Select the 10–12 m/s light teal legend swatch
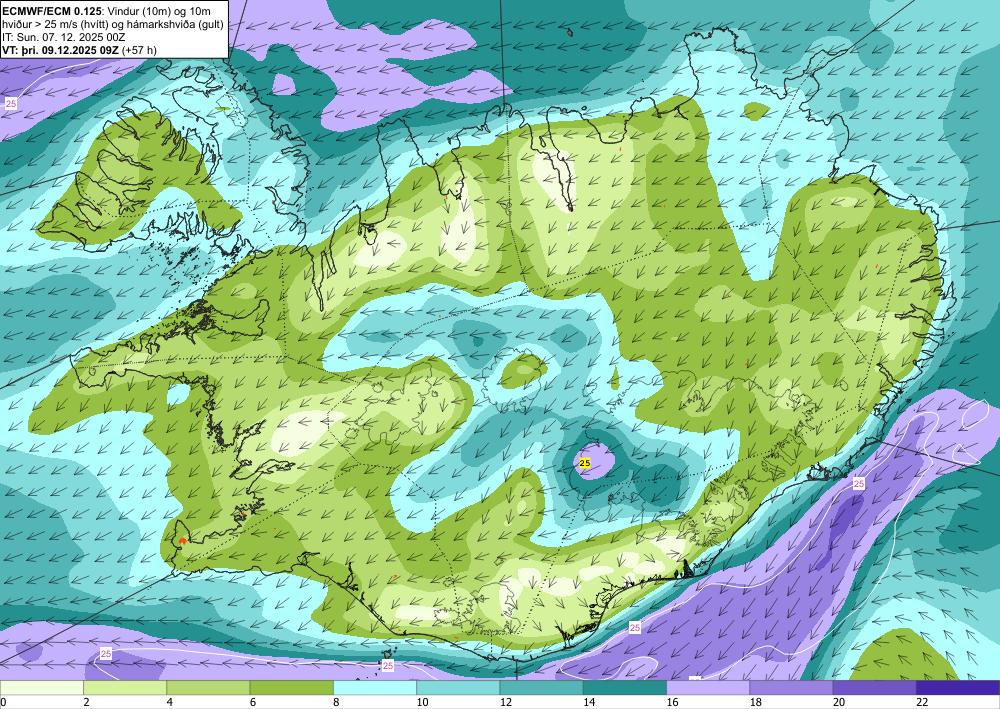Screen dimensions: 1000x709 458,687
